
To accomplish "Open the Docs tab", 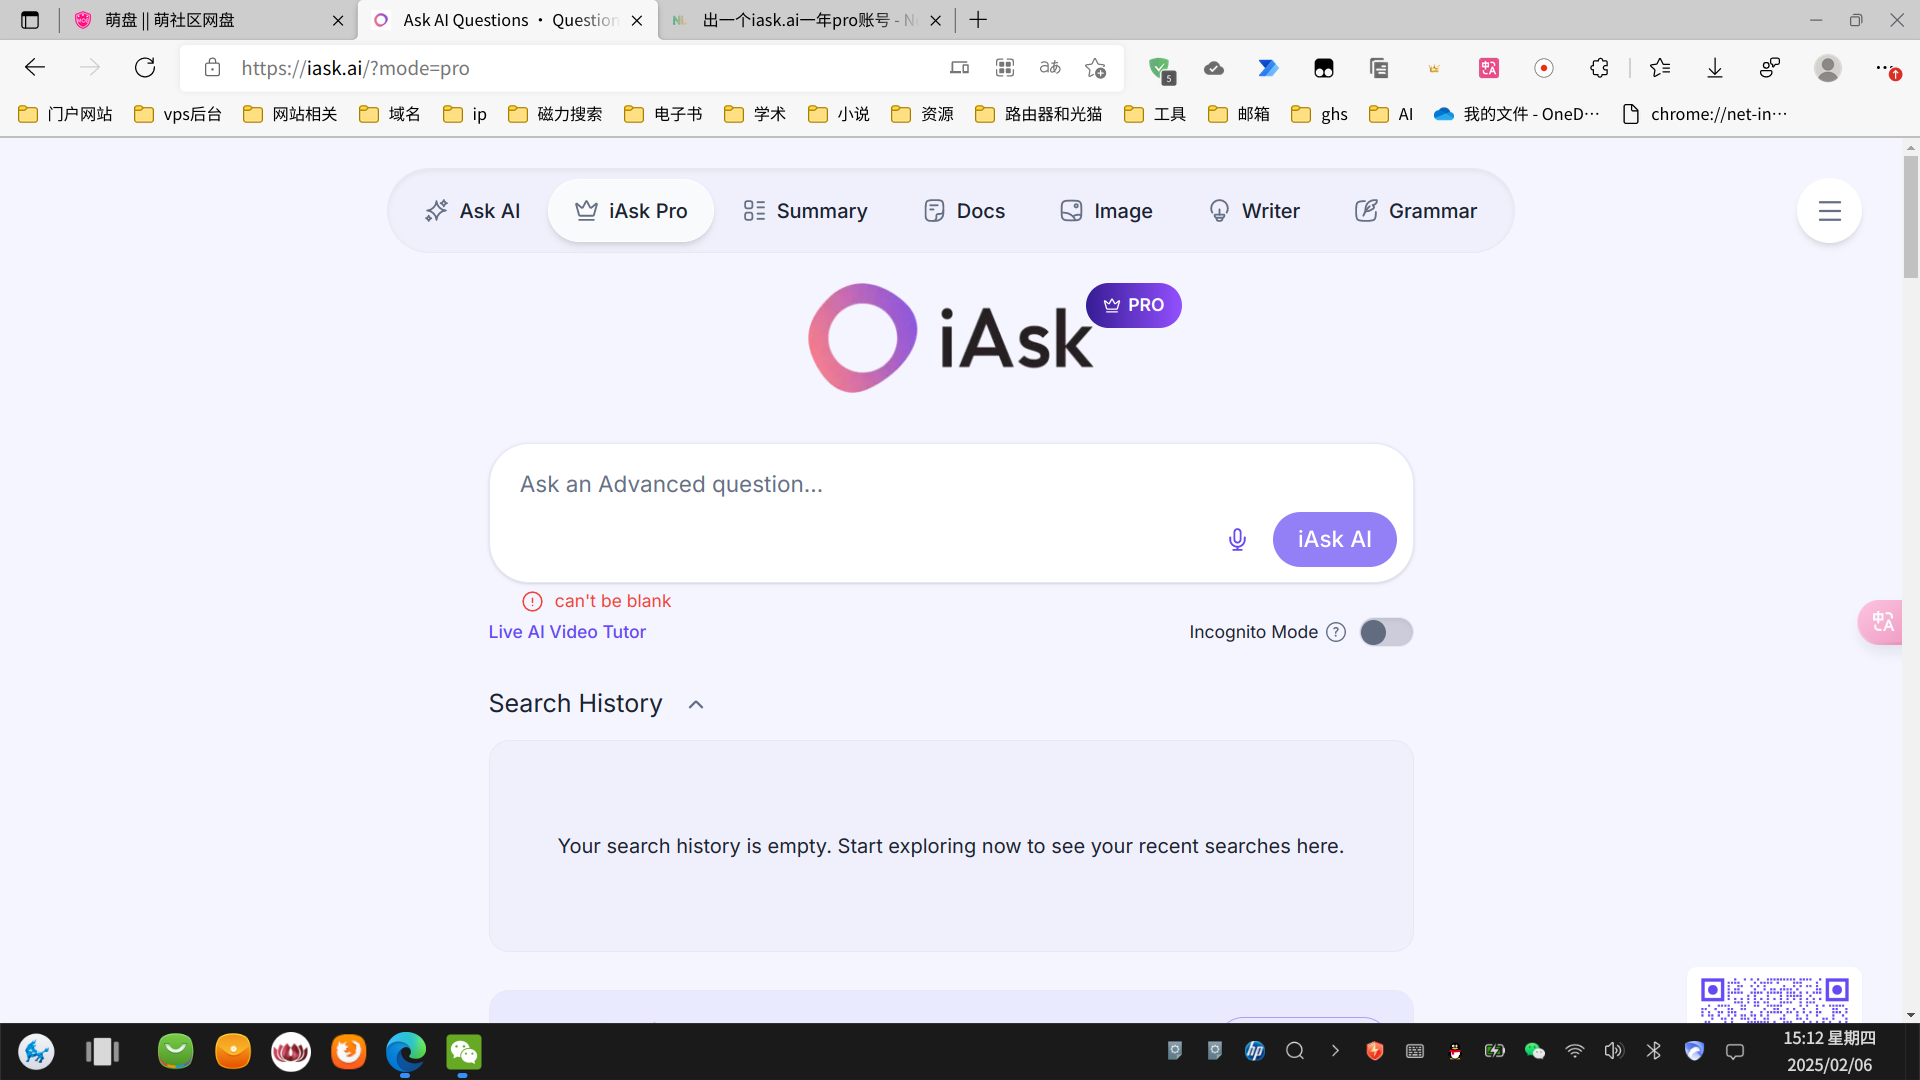I will pos(964,211).
